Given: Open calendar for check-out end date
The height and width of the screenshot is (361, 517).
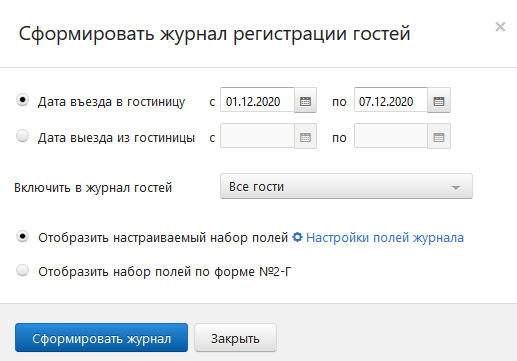Looking at the screenshot, I should pos(439,136).
